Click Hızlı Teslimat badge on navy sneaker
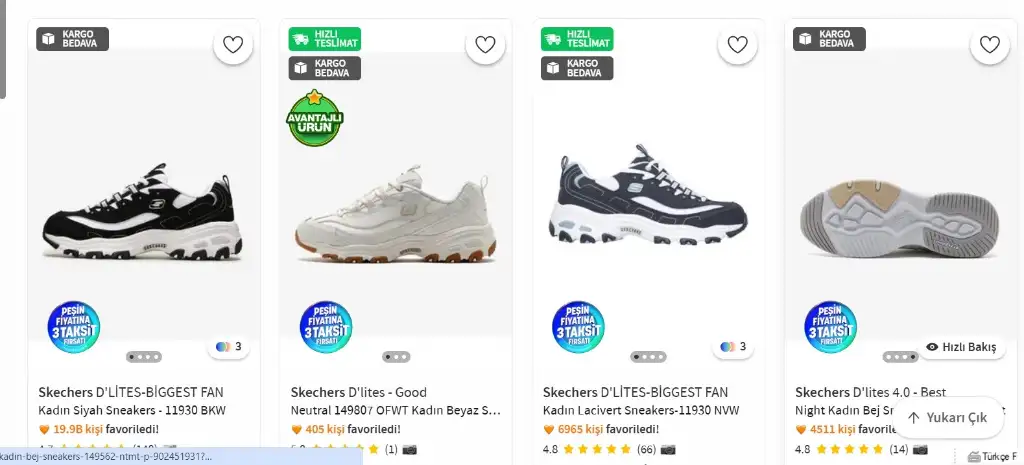The width and height of the screenshot is (1024, 465). coord(577,39)
